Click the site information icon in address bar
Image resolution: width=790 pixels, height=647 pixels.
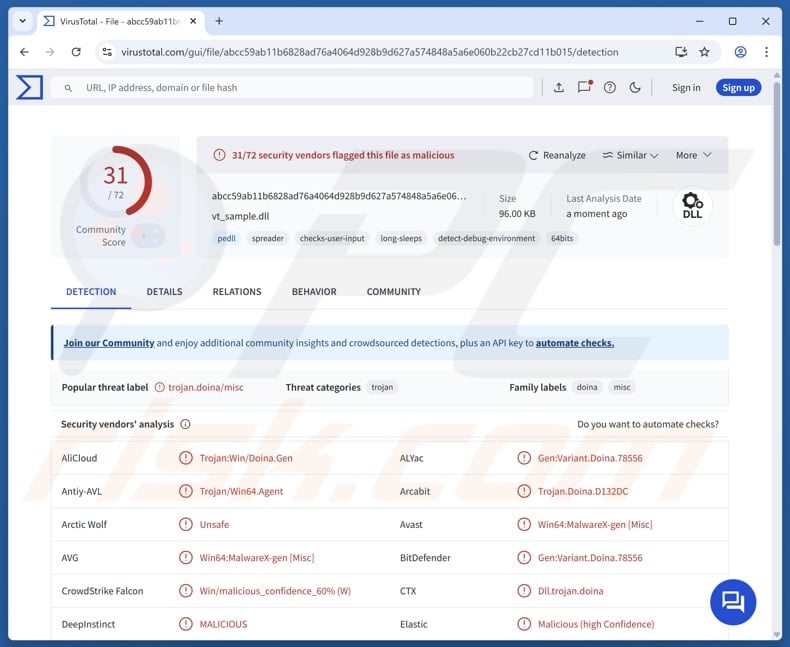coord(107,52)
